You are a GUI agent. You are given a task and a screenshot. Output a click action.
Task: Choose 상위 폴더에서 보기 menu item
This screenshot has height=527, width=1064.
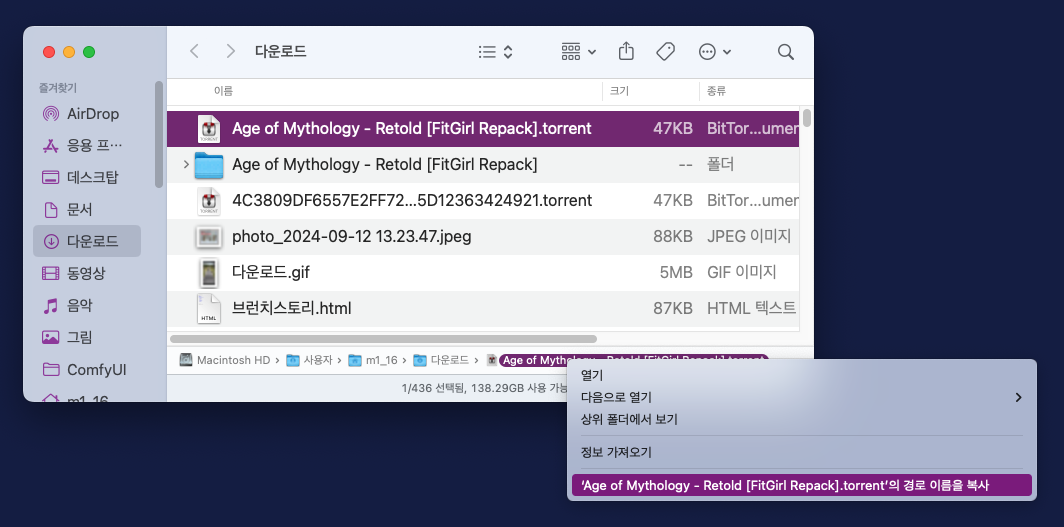click(x=801, y=420)
